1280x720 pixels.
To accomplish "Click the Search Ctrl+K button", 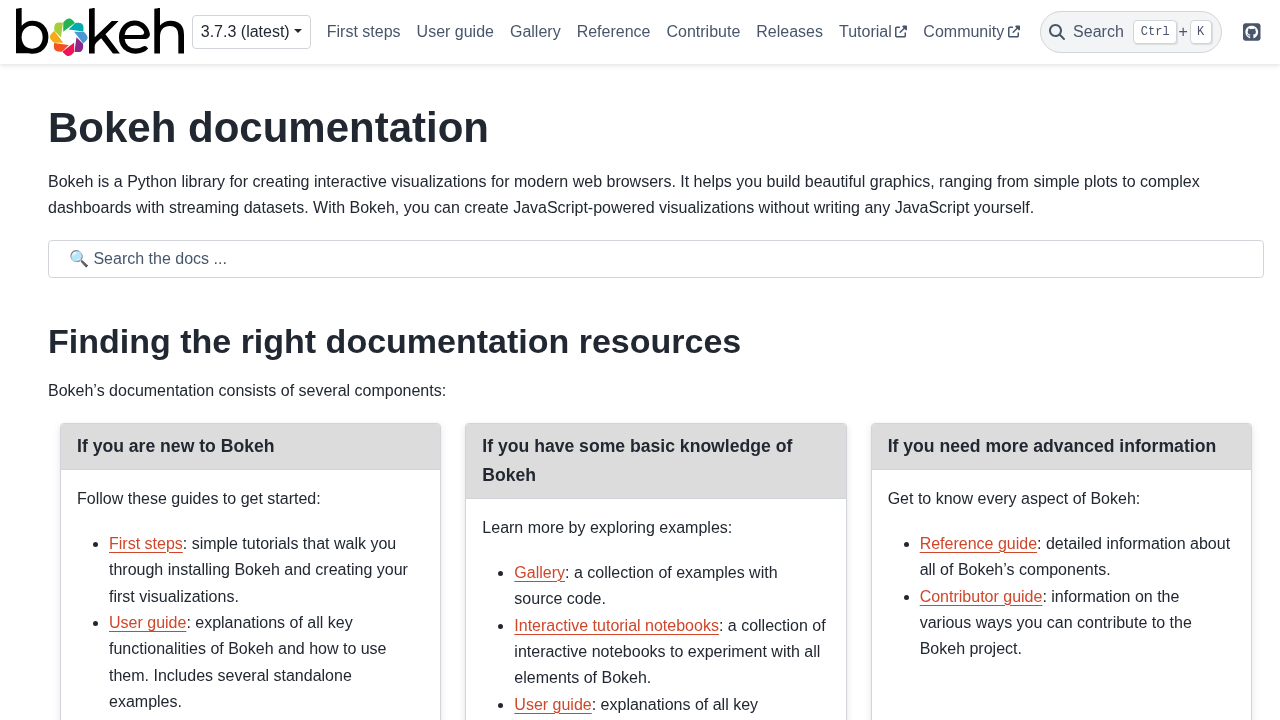I will 1130,32.
